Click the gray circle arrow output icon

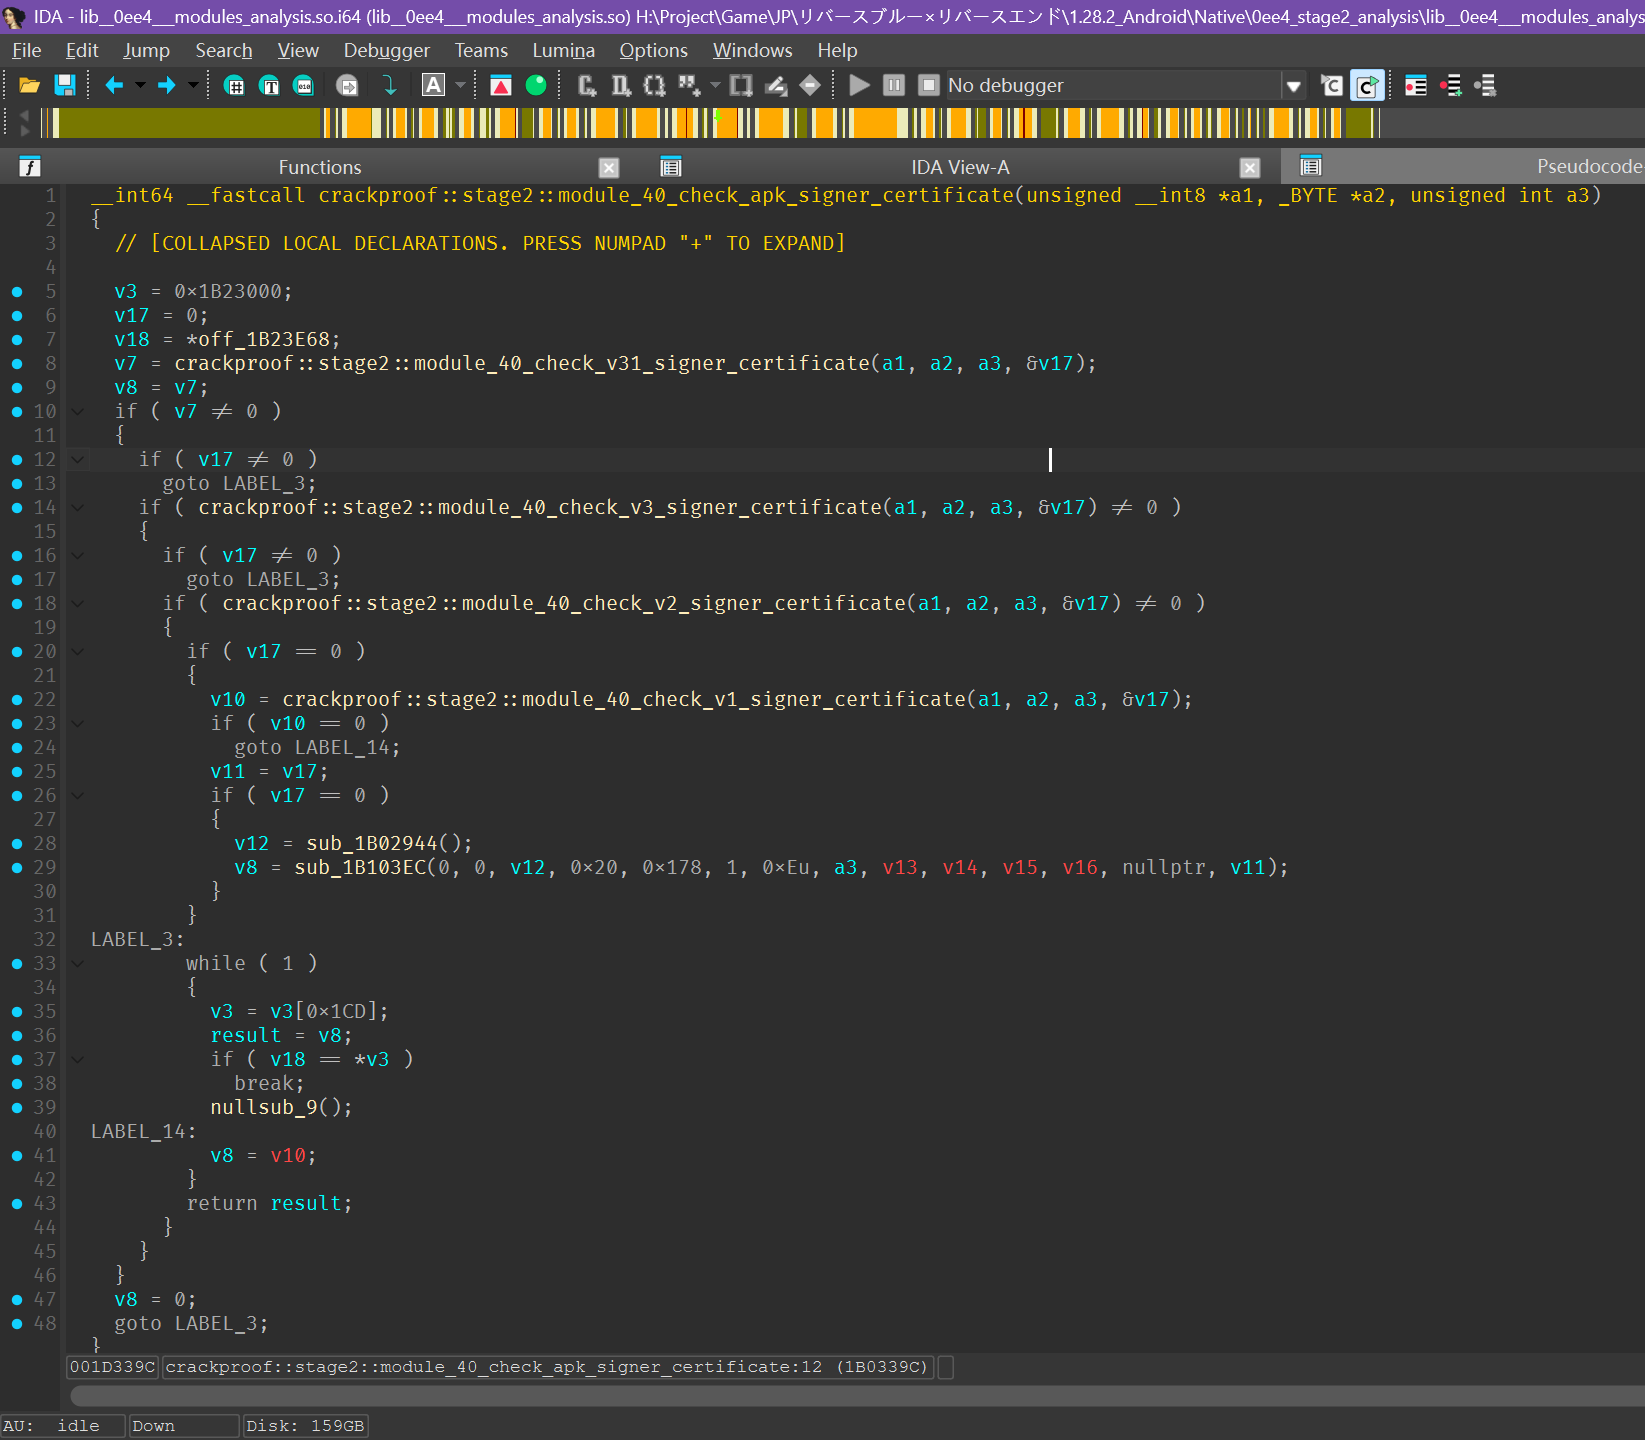[x=347, y=86]
